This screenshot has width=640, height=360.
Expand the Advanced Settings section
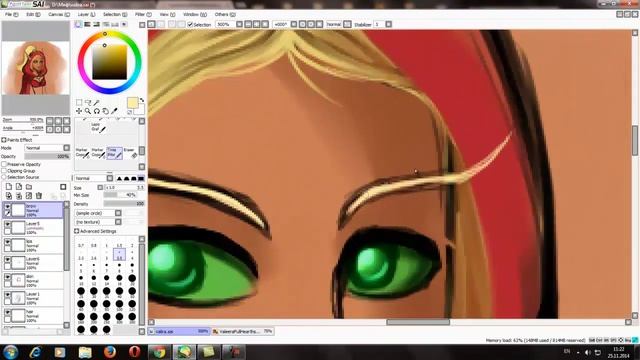pos(76,231)
